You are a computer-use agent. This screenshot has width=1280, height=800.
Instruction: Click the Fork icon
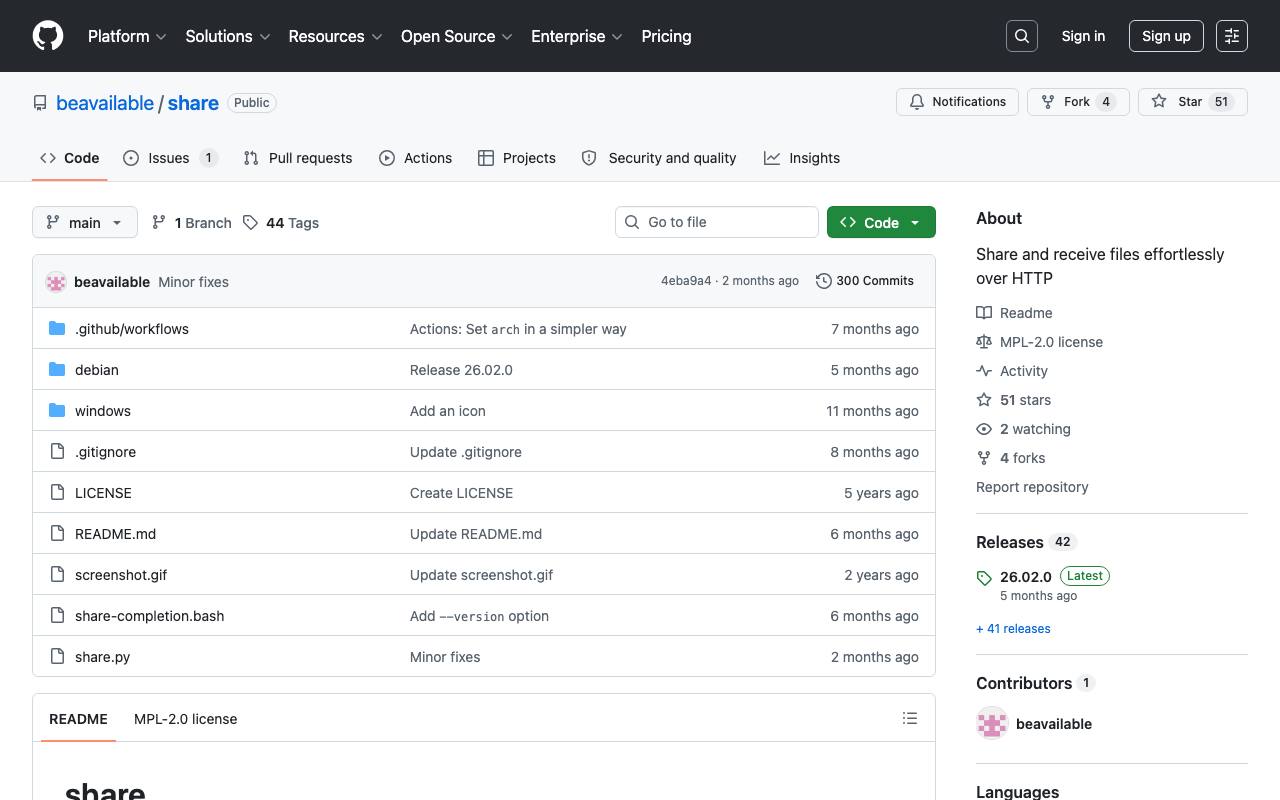click(x=1048, y=102)
